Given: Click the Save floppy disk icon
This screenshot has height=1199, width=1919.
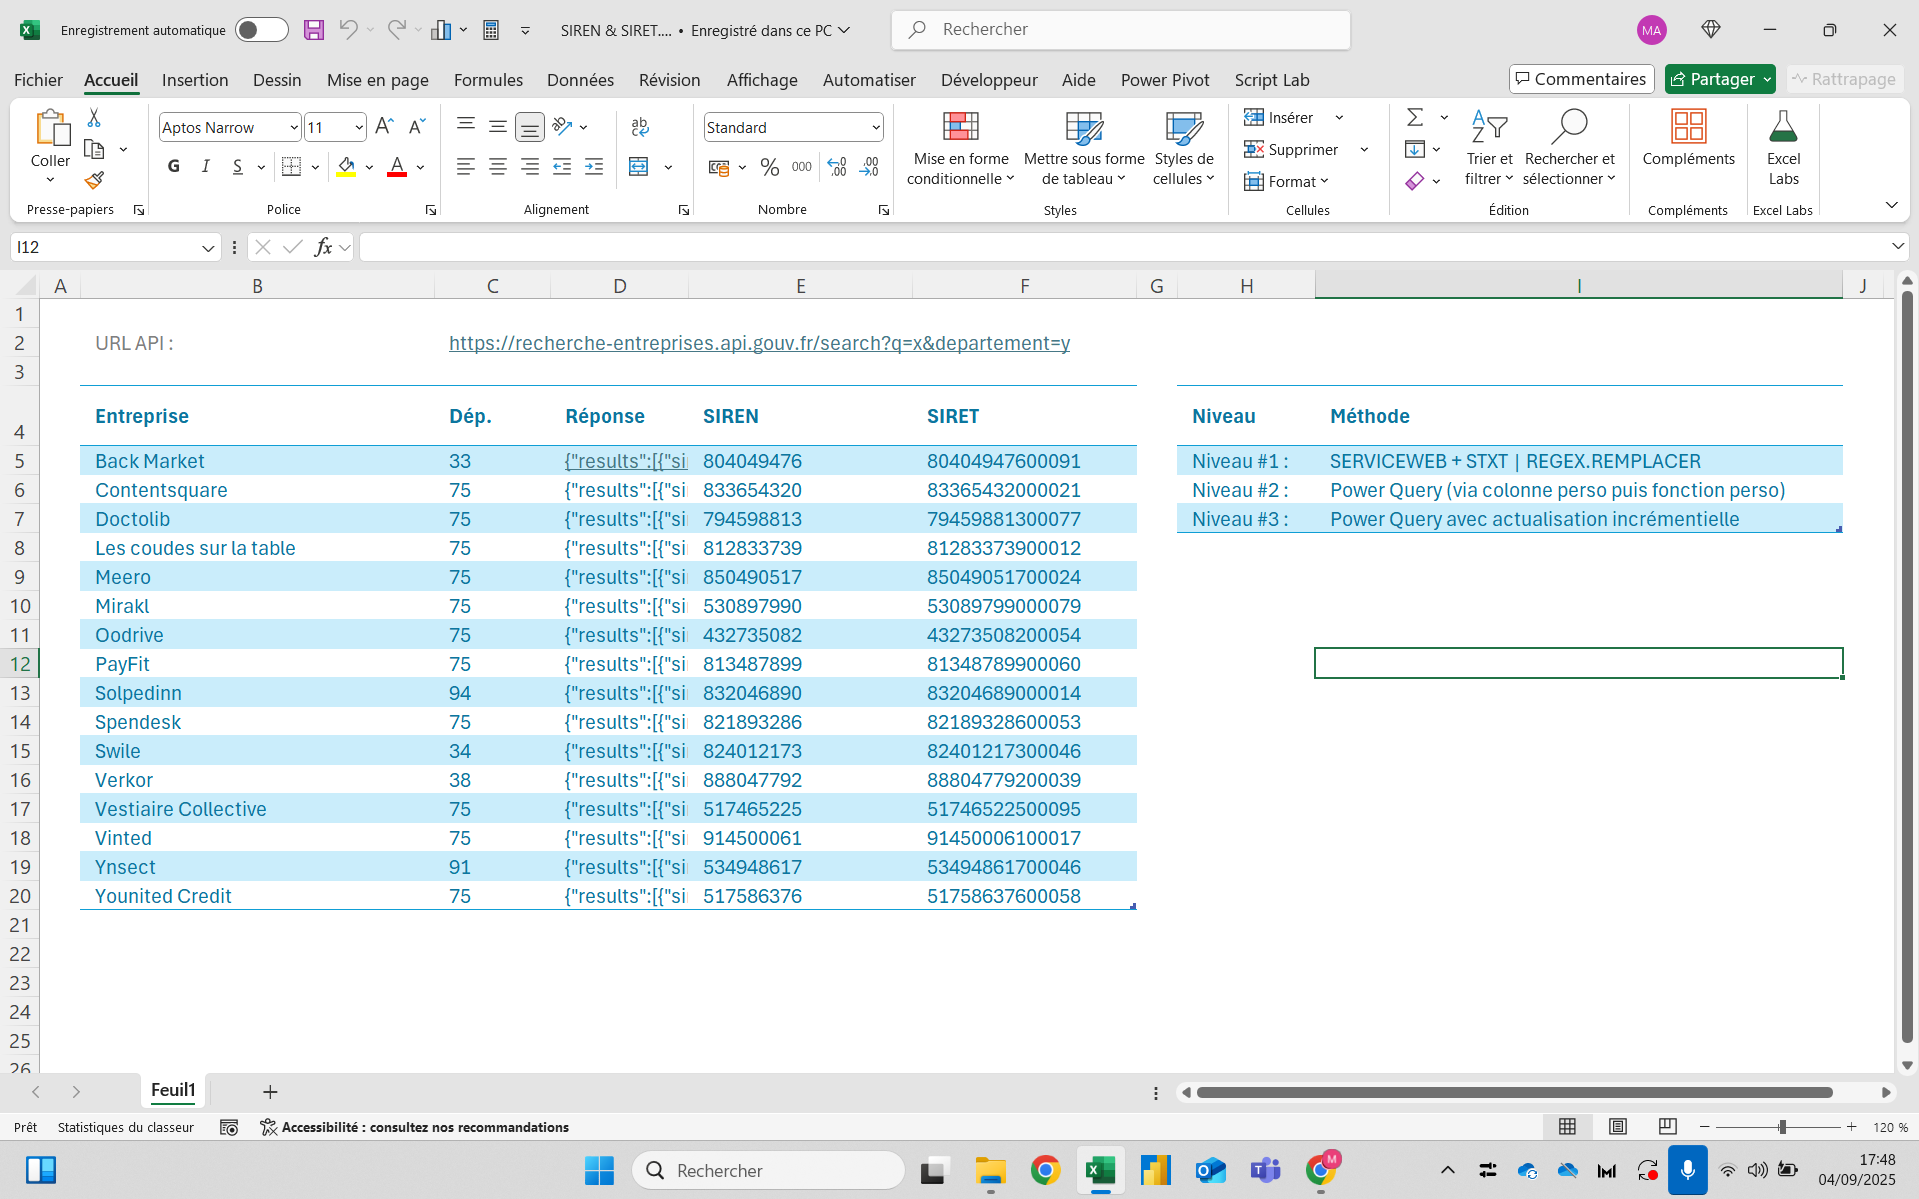Looking at the screenshot, I should pos(314,30).
